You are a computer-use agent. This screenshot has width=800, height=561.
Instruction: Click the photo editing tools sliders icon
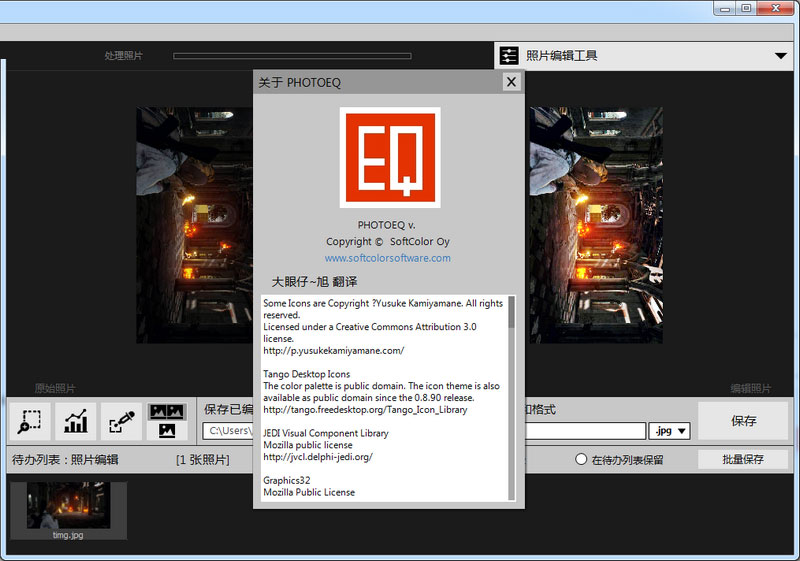pos(509,56)
